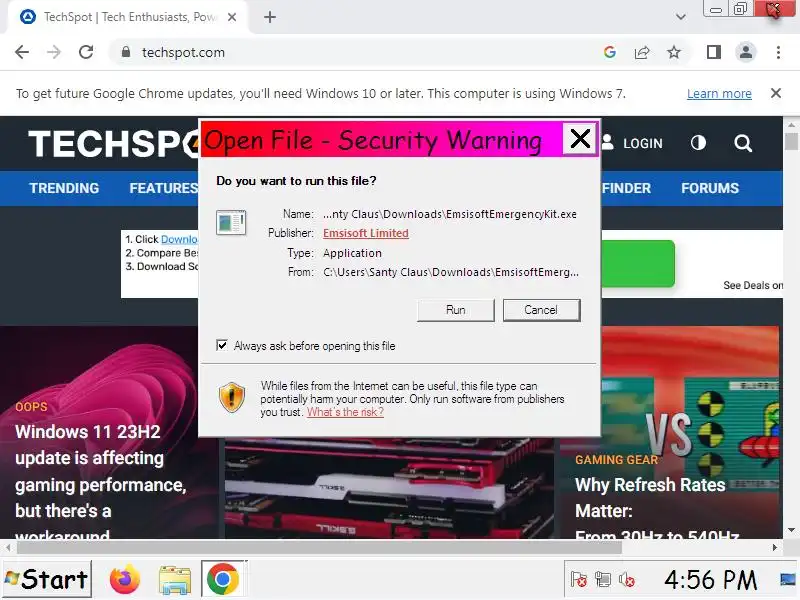The width and height of the screenshot is (800, 600).
Task: Click the Google icon in address bar
Action: pos(610,52)
